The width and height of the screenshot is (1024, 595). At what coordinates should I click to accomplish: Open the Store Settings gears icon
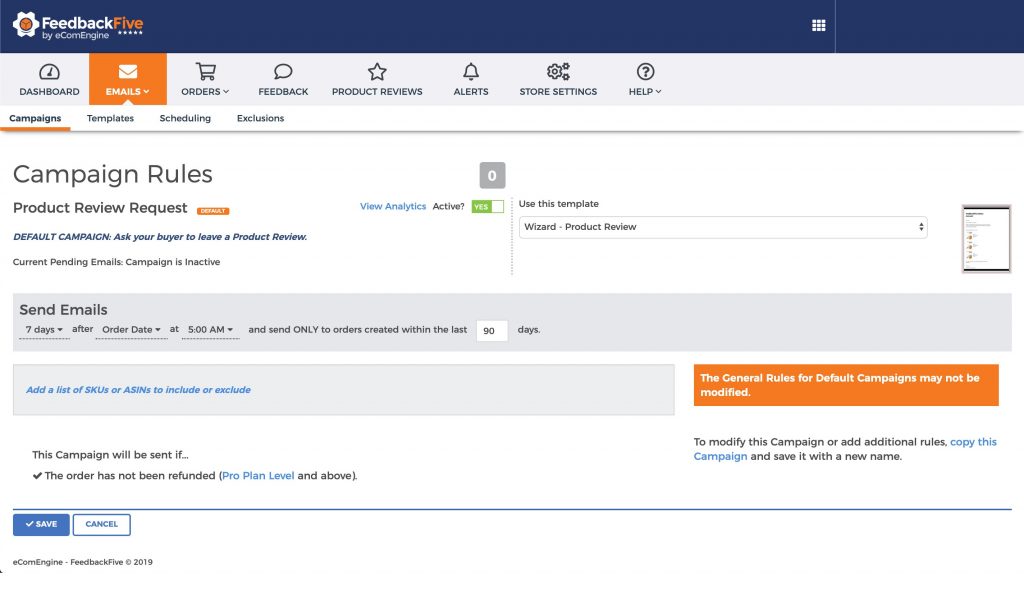558,71
